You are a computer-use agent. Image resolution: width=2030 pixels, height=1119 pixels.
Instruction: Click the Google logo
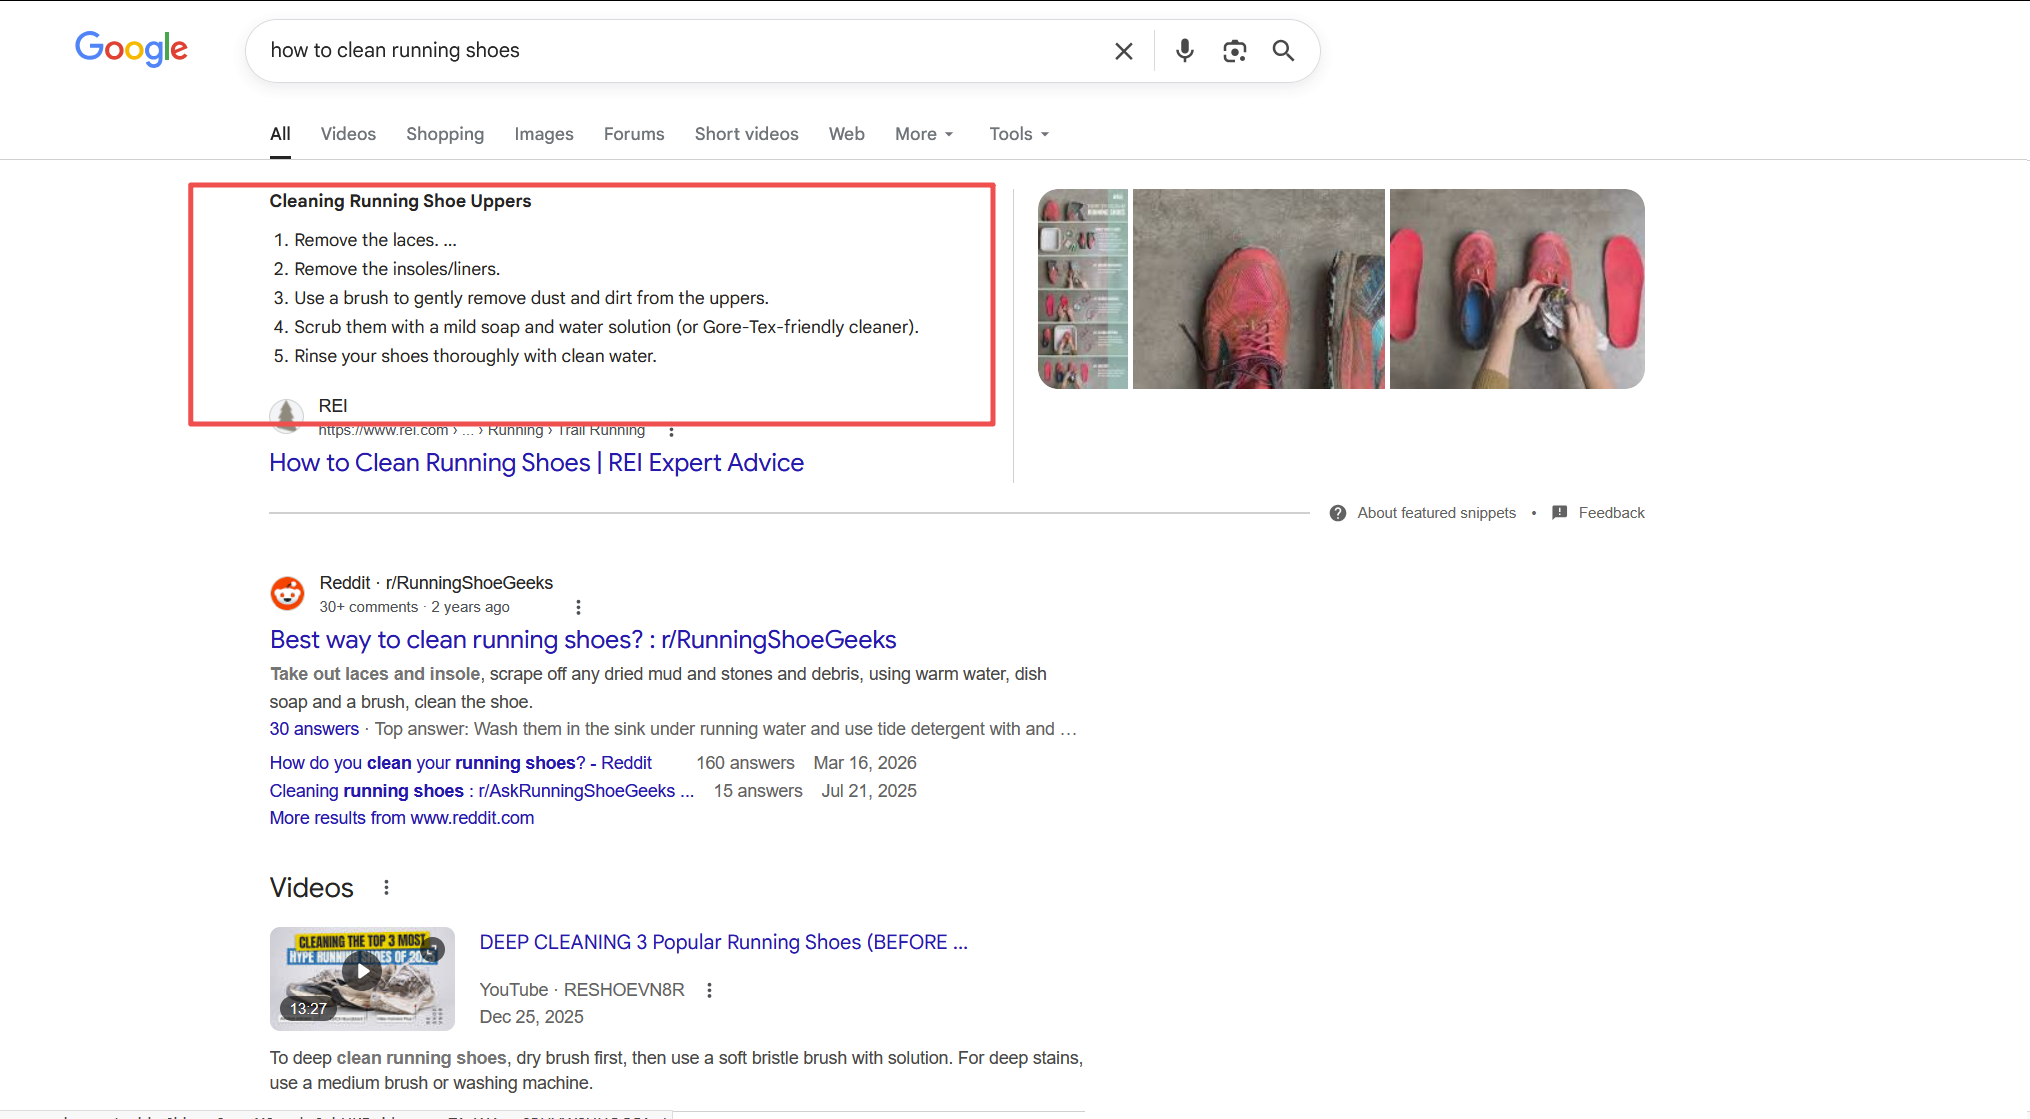[131, 49]
